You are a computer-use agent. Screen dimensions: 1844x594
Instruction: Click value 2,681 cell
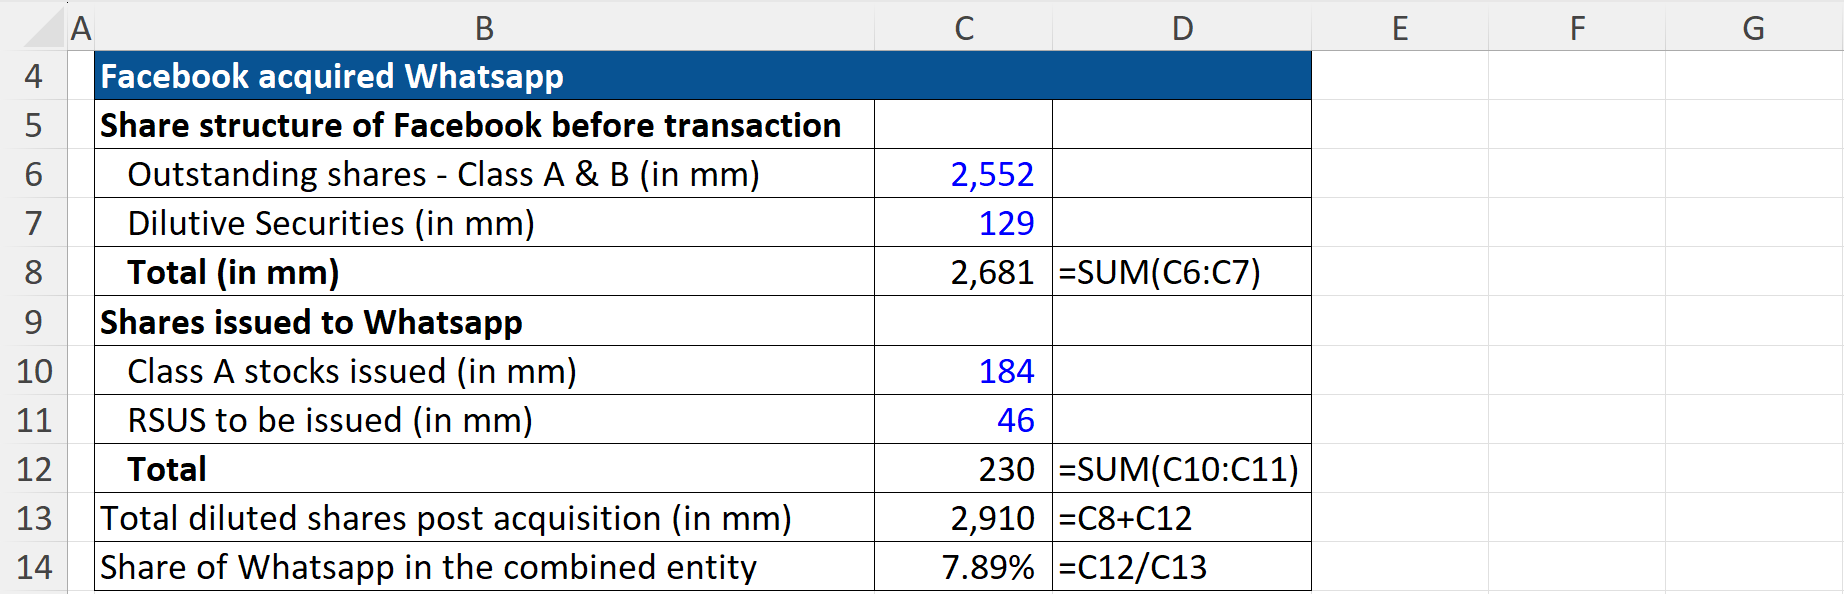(x=963, y=272)
